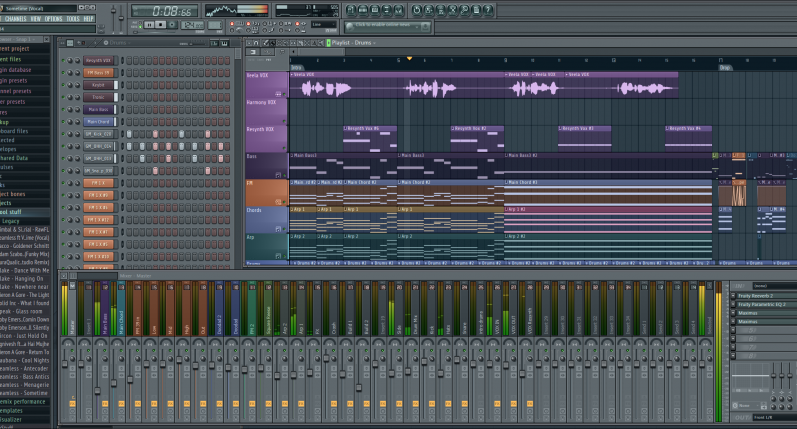Adjust the main volume slider in the top bar

(x=113, y=13)
